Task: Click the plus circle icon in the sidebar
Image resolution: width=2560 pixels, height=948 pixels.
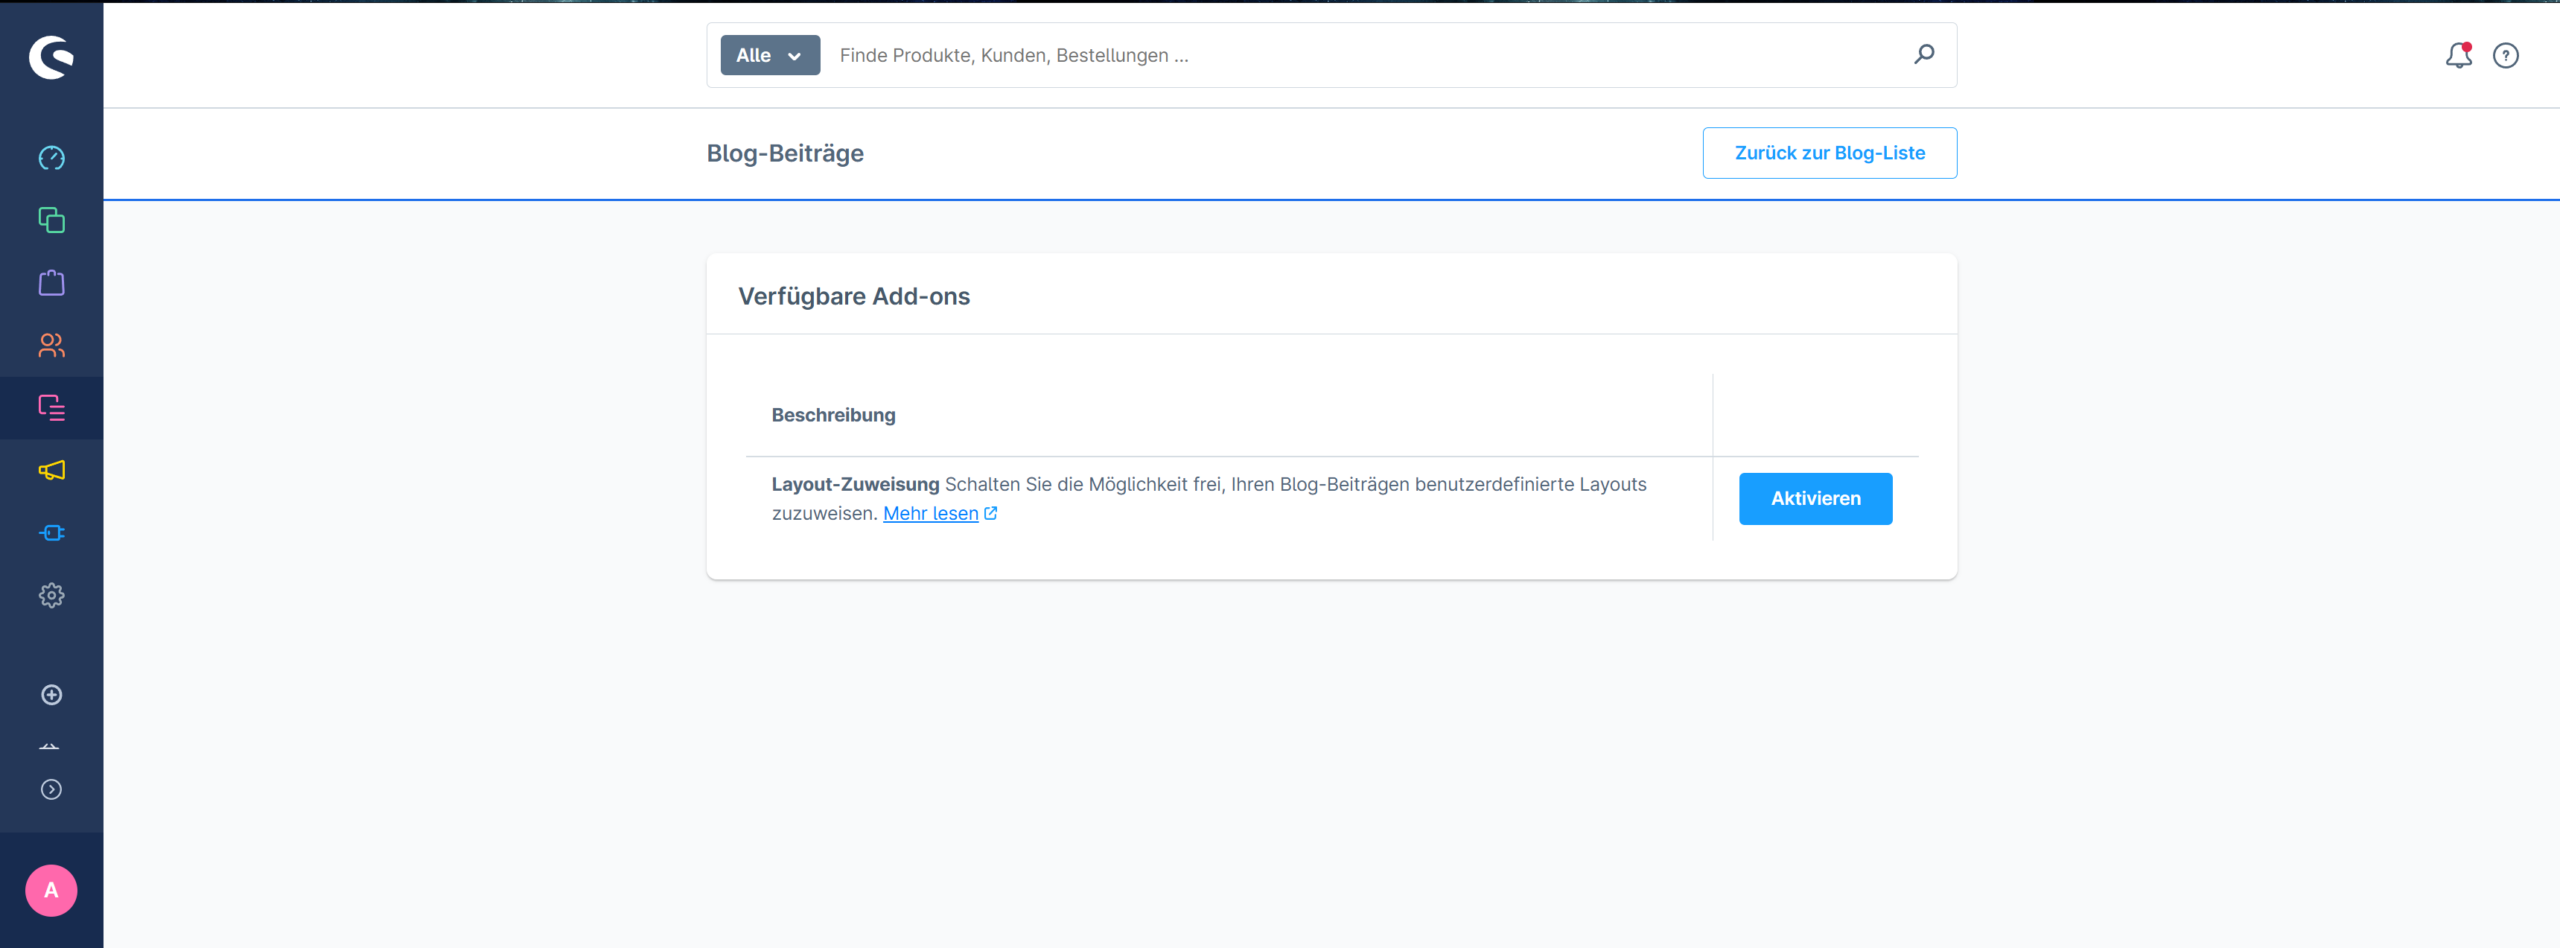Action: (x=51, y=695)
